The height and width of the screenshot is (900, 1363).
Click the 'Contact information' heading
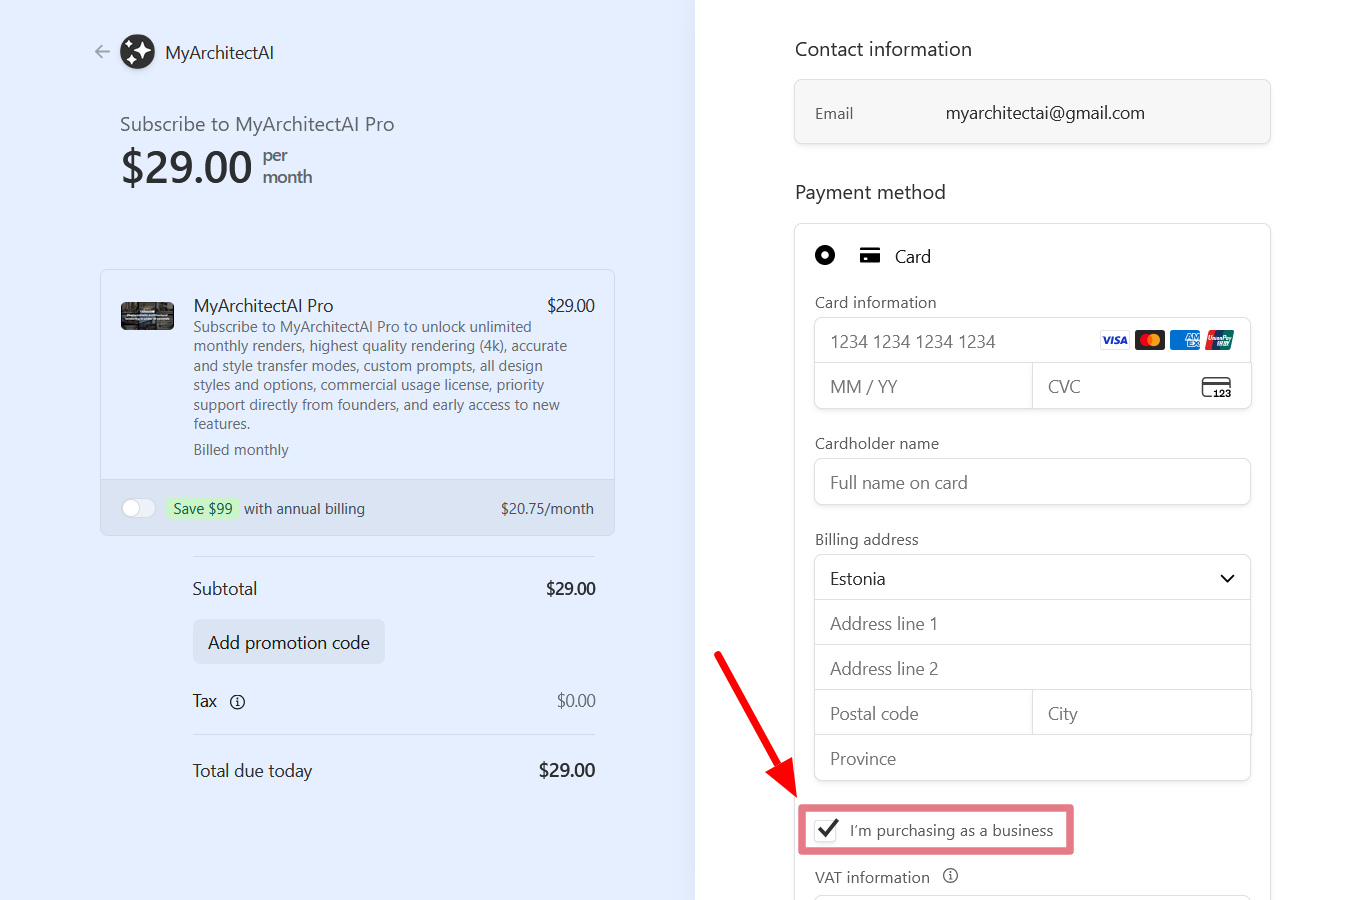pos(883,49)
